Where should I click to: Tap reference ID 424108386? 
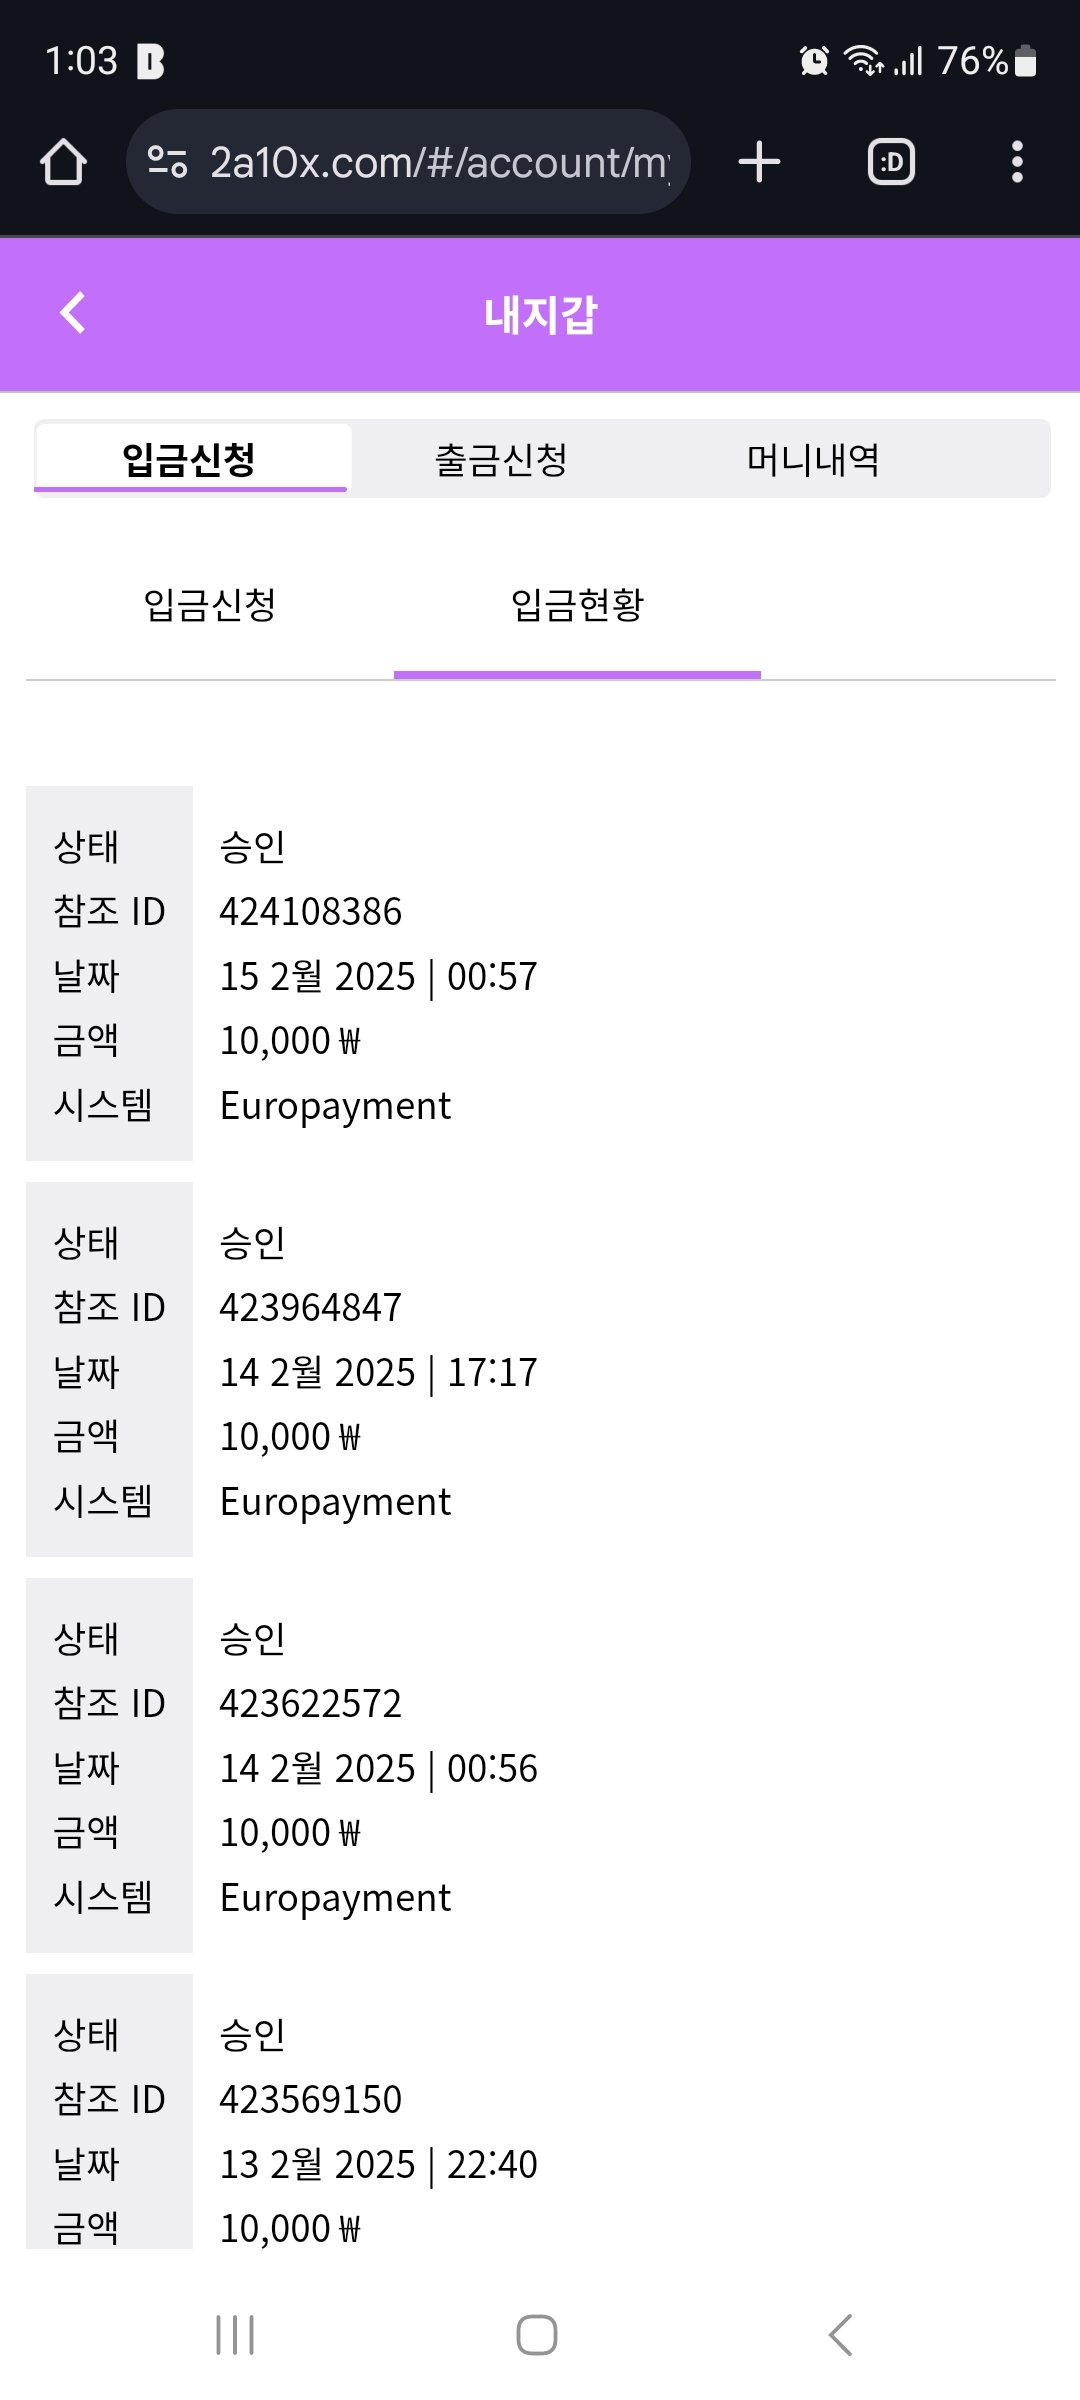pyautogui.click(x=311, y=912)
